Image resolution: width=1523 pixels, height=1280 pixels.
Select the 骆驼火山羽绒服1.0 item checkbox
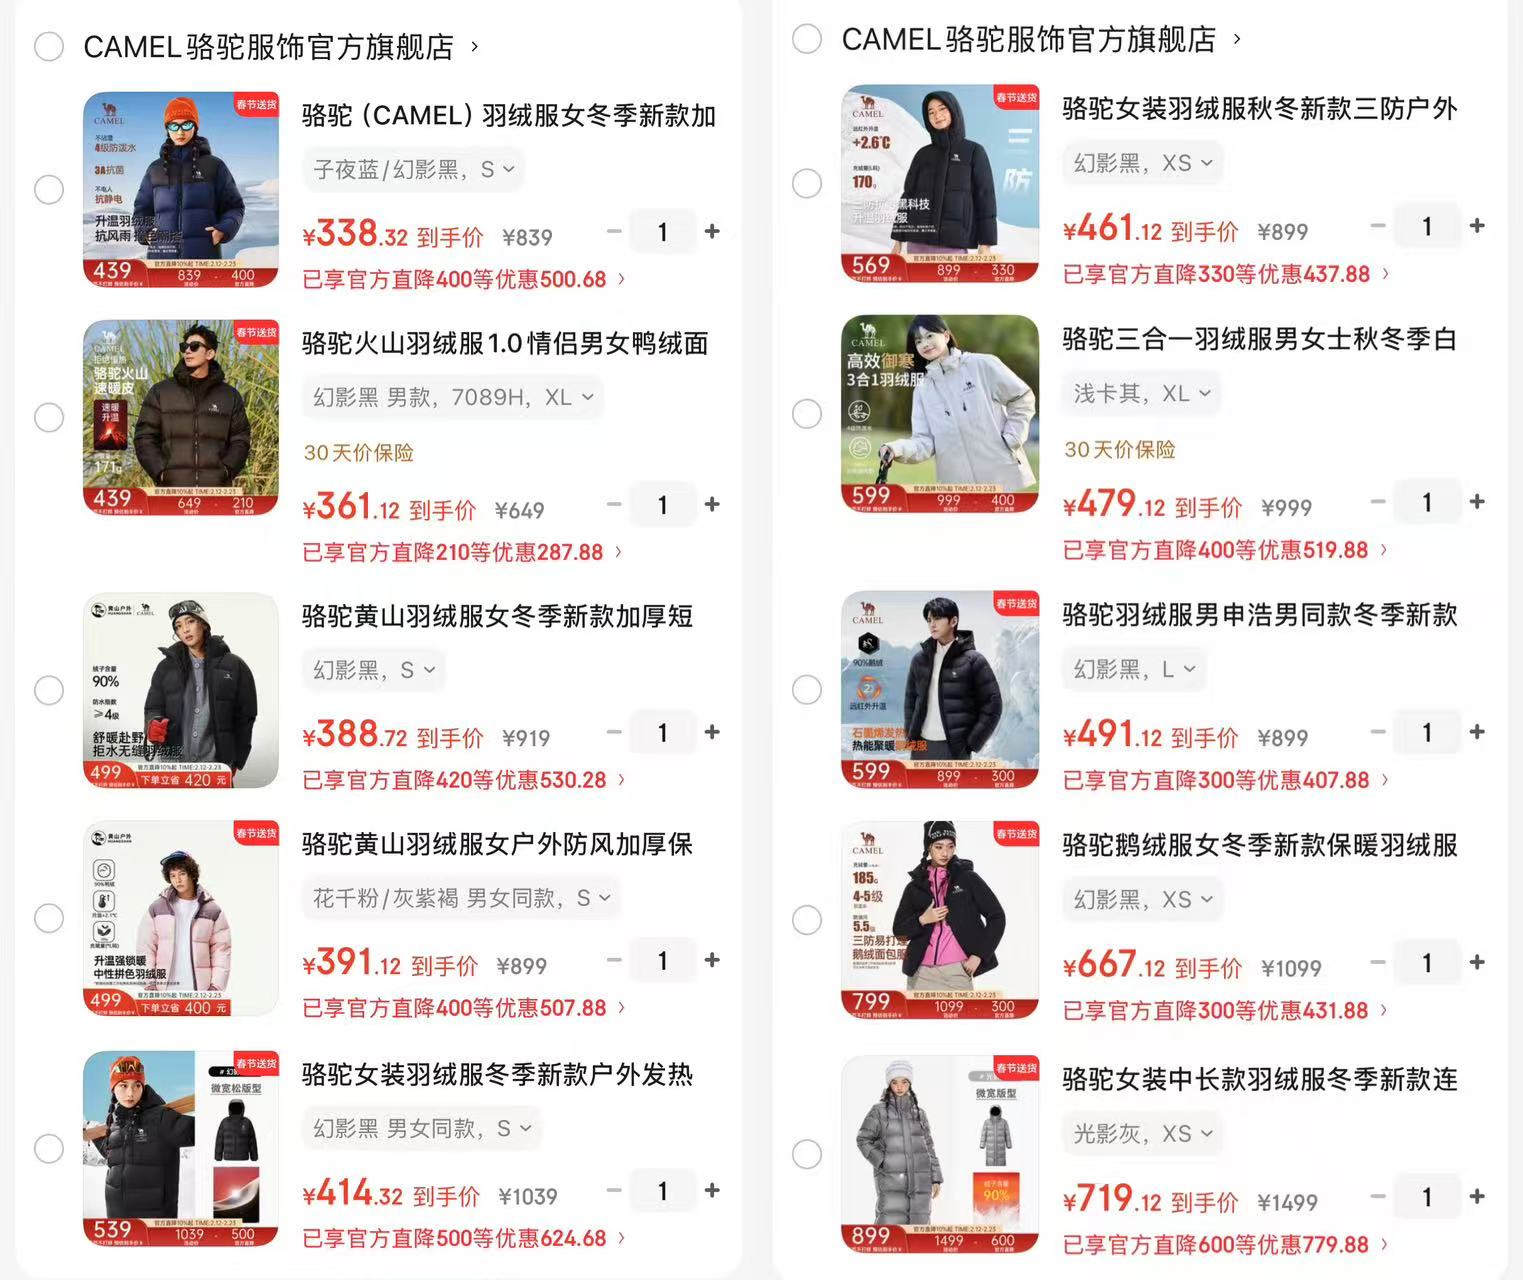pyautogui.click(x=49, y=417)
